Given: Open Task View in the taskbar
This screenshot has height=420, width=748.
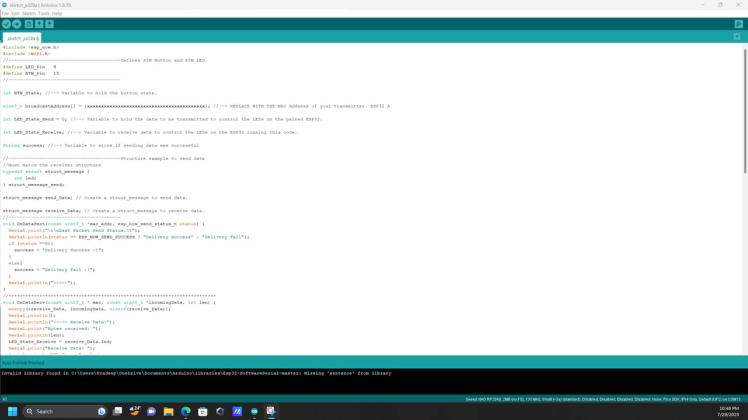Looking at the screenshot, I should 117,411.
